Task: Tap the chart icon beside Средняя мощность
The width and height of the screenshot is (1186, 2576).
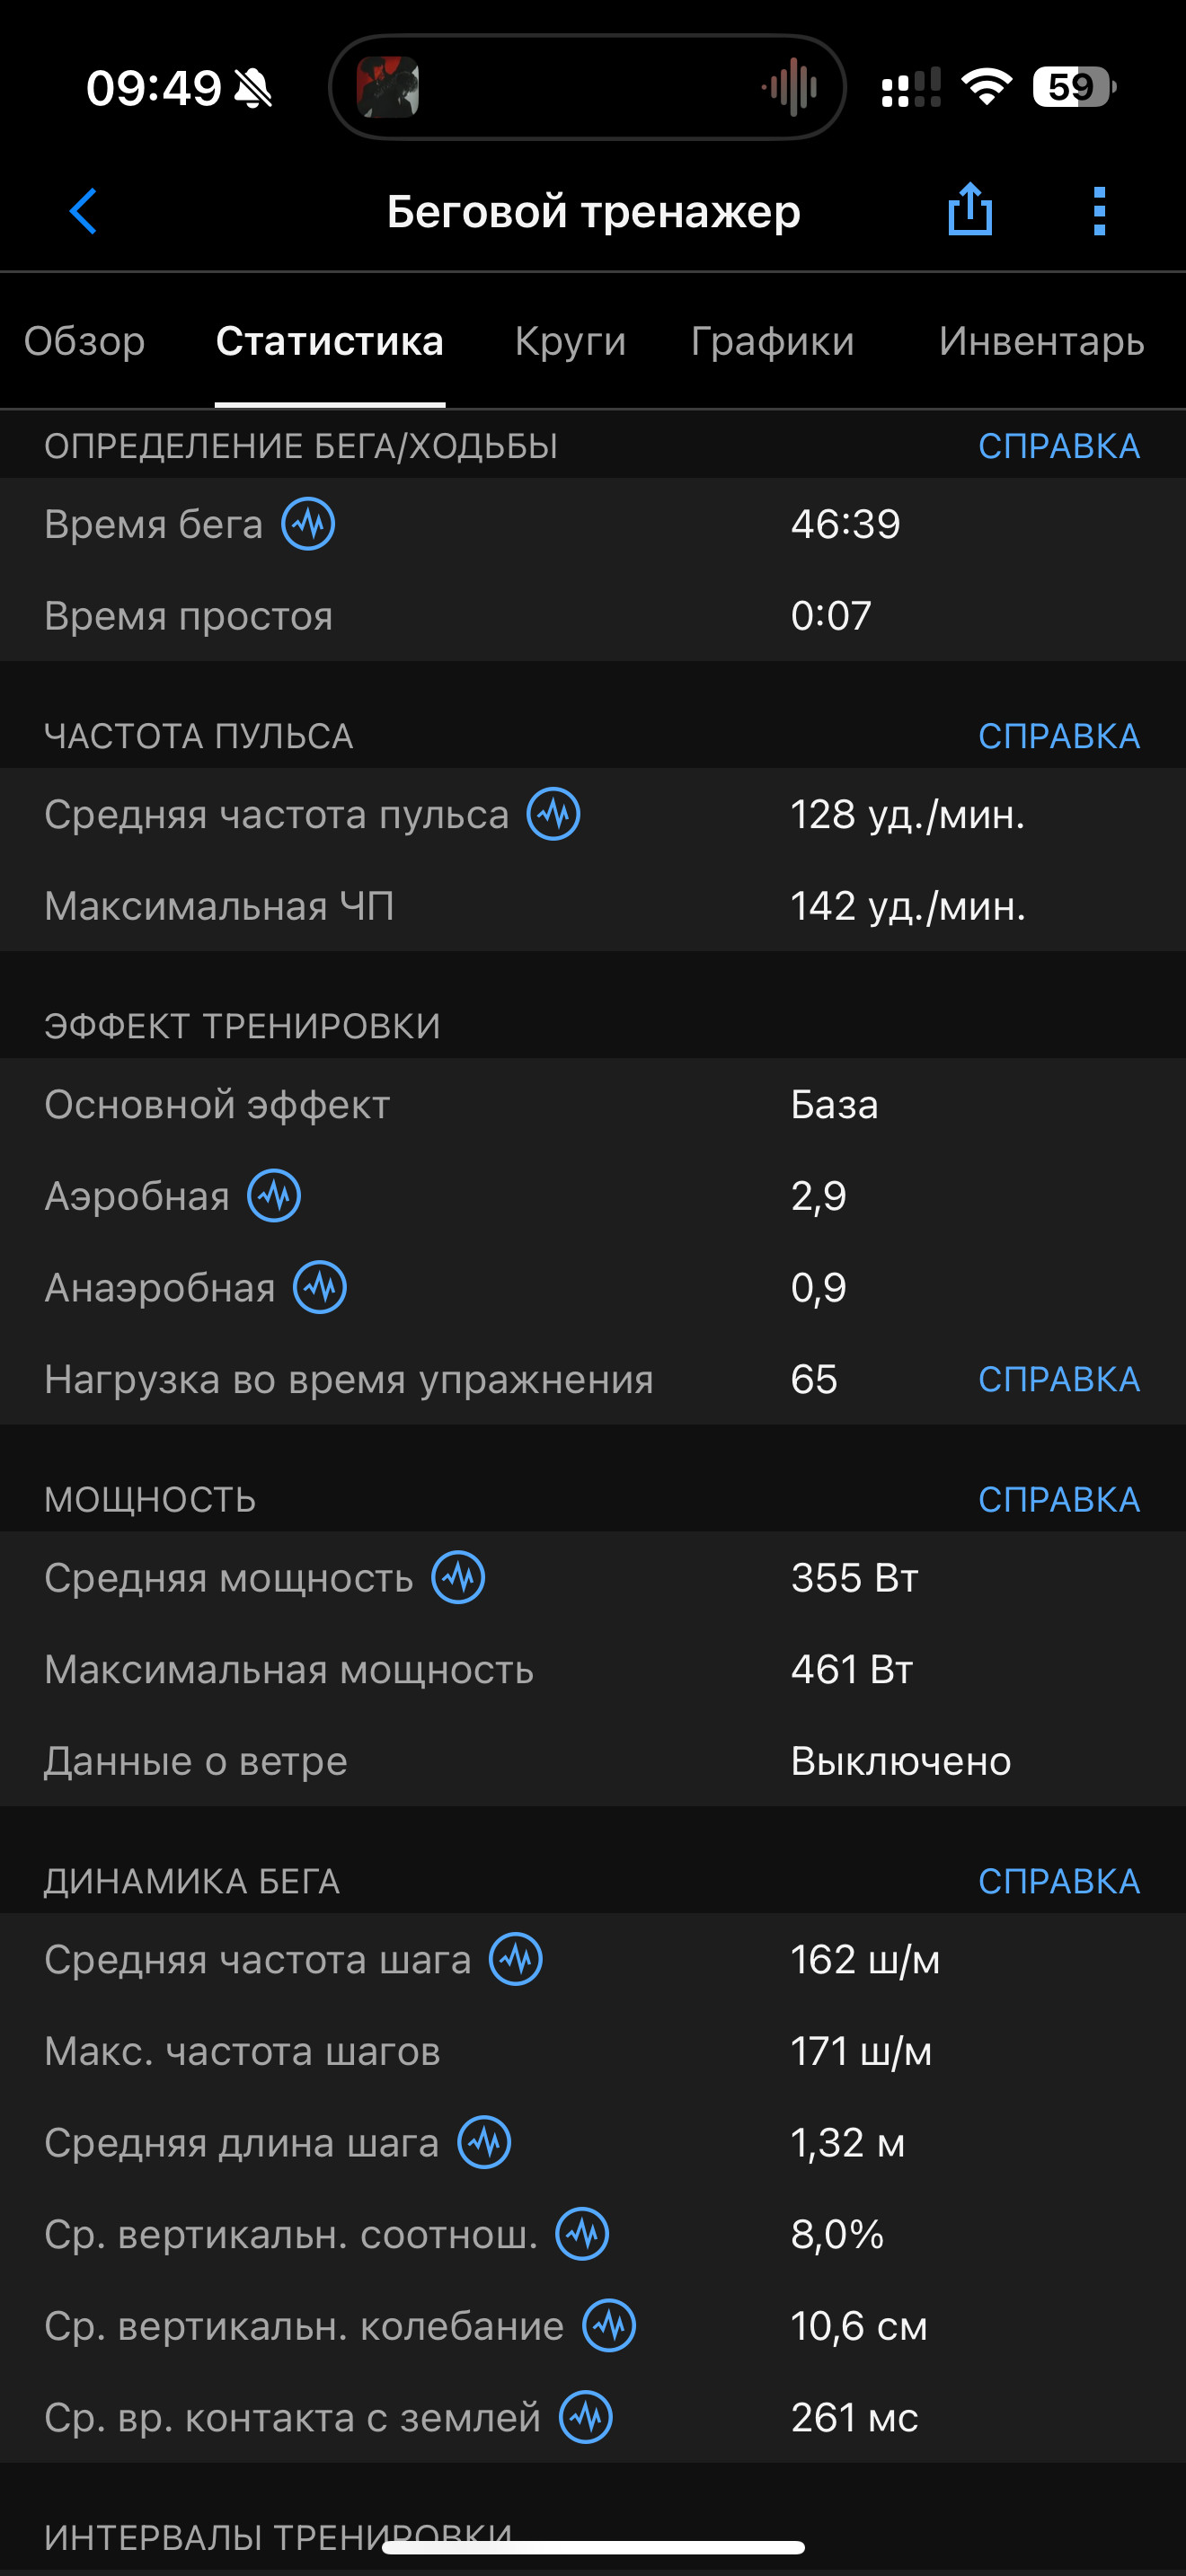Action: click(x=458, y=1578)
